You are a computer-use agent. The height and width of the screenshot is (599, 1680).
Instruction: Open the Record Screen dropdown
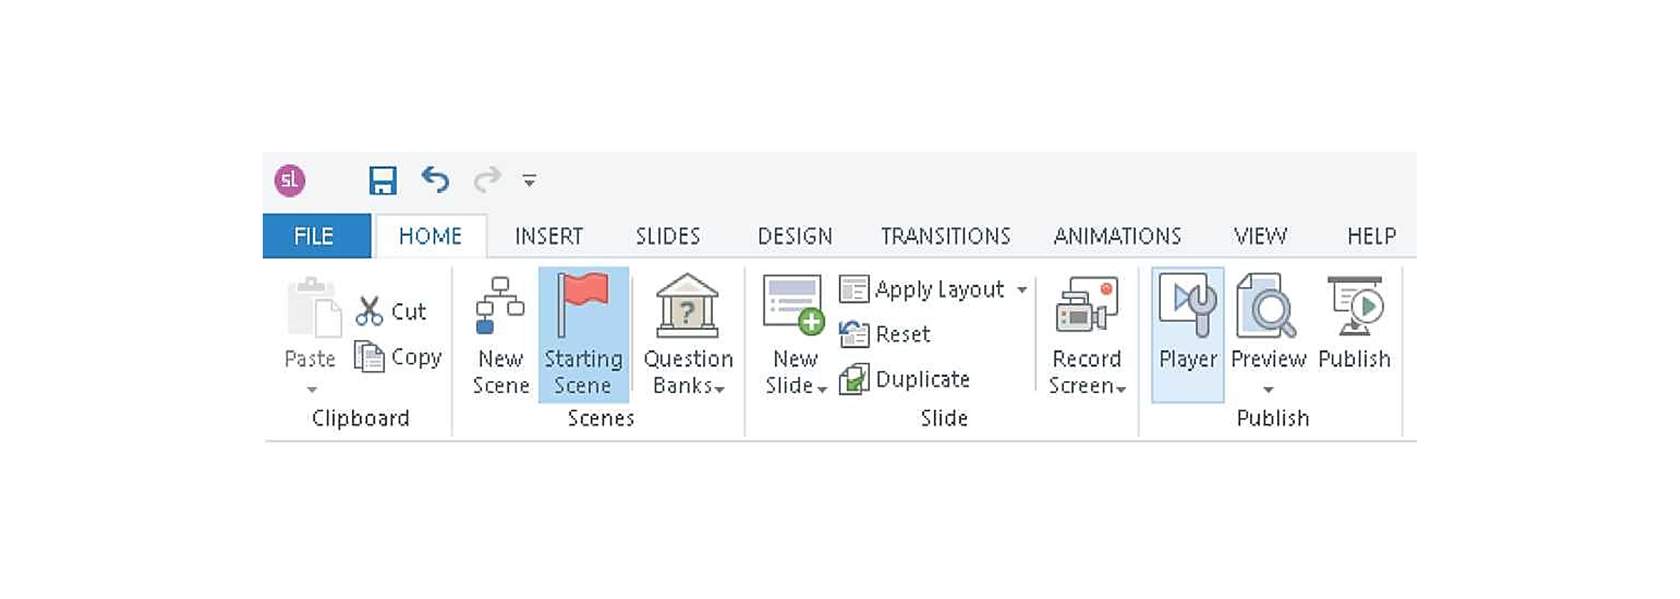[x=1087, y=335]
